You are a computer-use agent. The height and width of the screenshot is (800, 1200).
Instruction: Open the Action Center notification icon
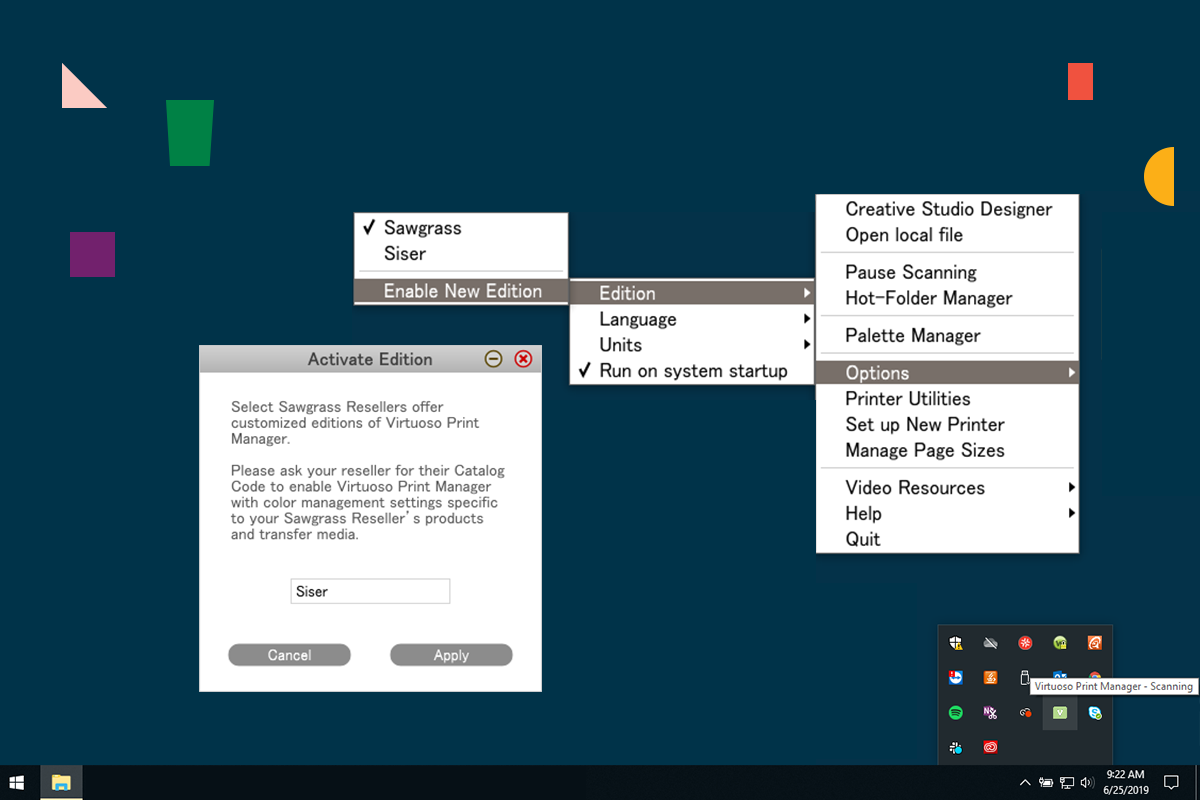[1172, 782]
